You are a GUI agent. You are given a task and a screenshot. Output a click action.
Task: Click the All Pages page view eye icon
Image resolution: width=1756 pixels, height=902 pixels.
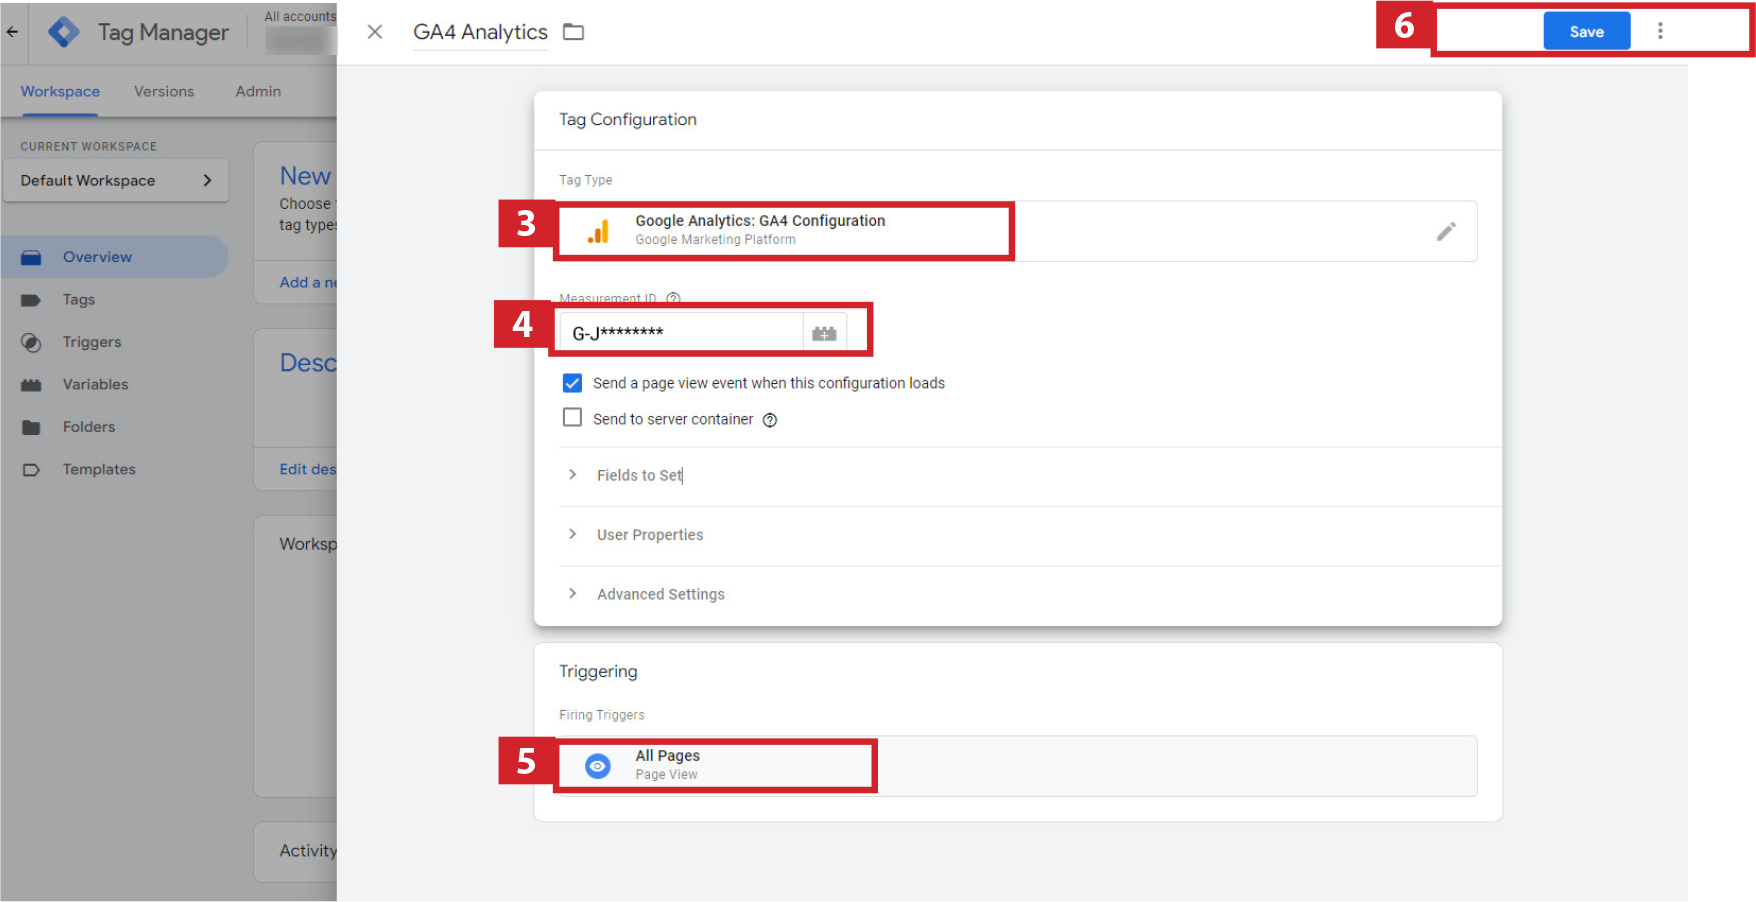[598, 766]
